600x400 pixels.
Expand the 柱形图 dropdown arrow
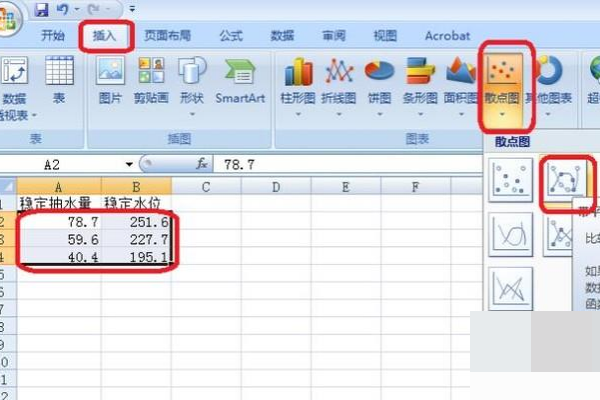point(298,114)
